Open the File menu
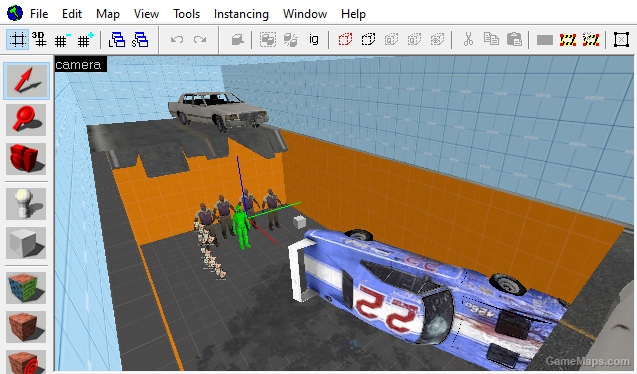This screenshot has width=637, height=374. tap(39, 14)
